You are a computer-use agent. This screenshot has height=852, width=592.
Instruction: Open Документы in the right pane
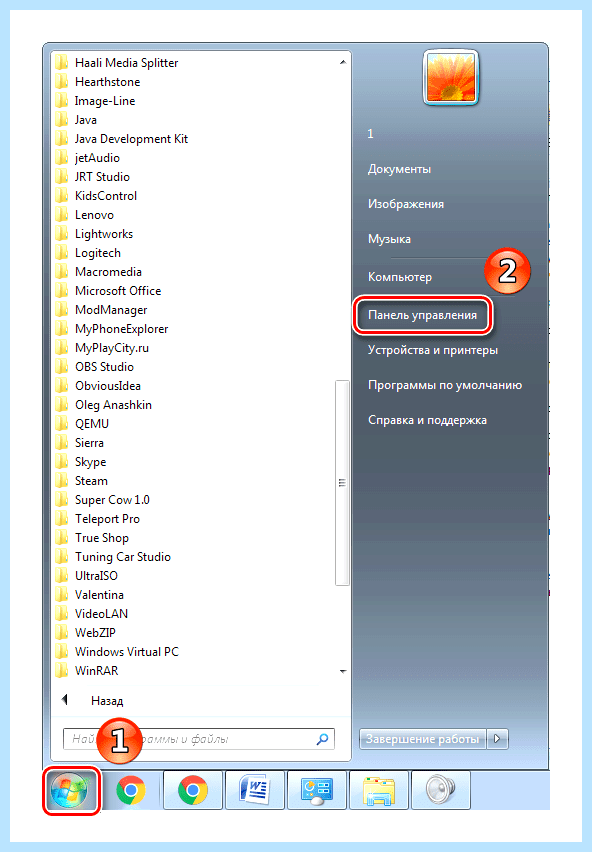[x=399, y=169]
